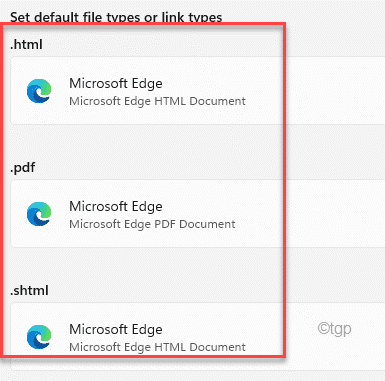Click 'Microsoft Edge HTML Document' under .shtml
The height and width of the screenshot is (381, 385).
[x=157, y=347]
